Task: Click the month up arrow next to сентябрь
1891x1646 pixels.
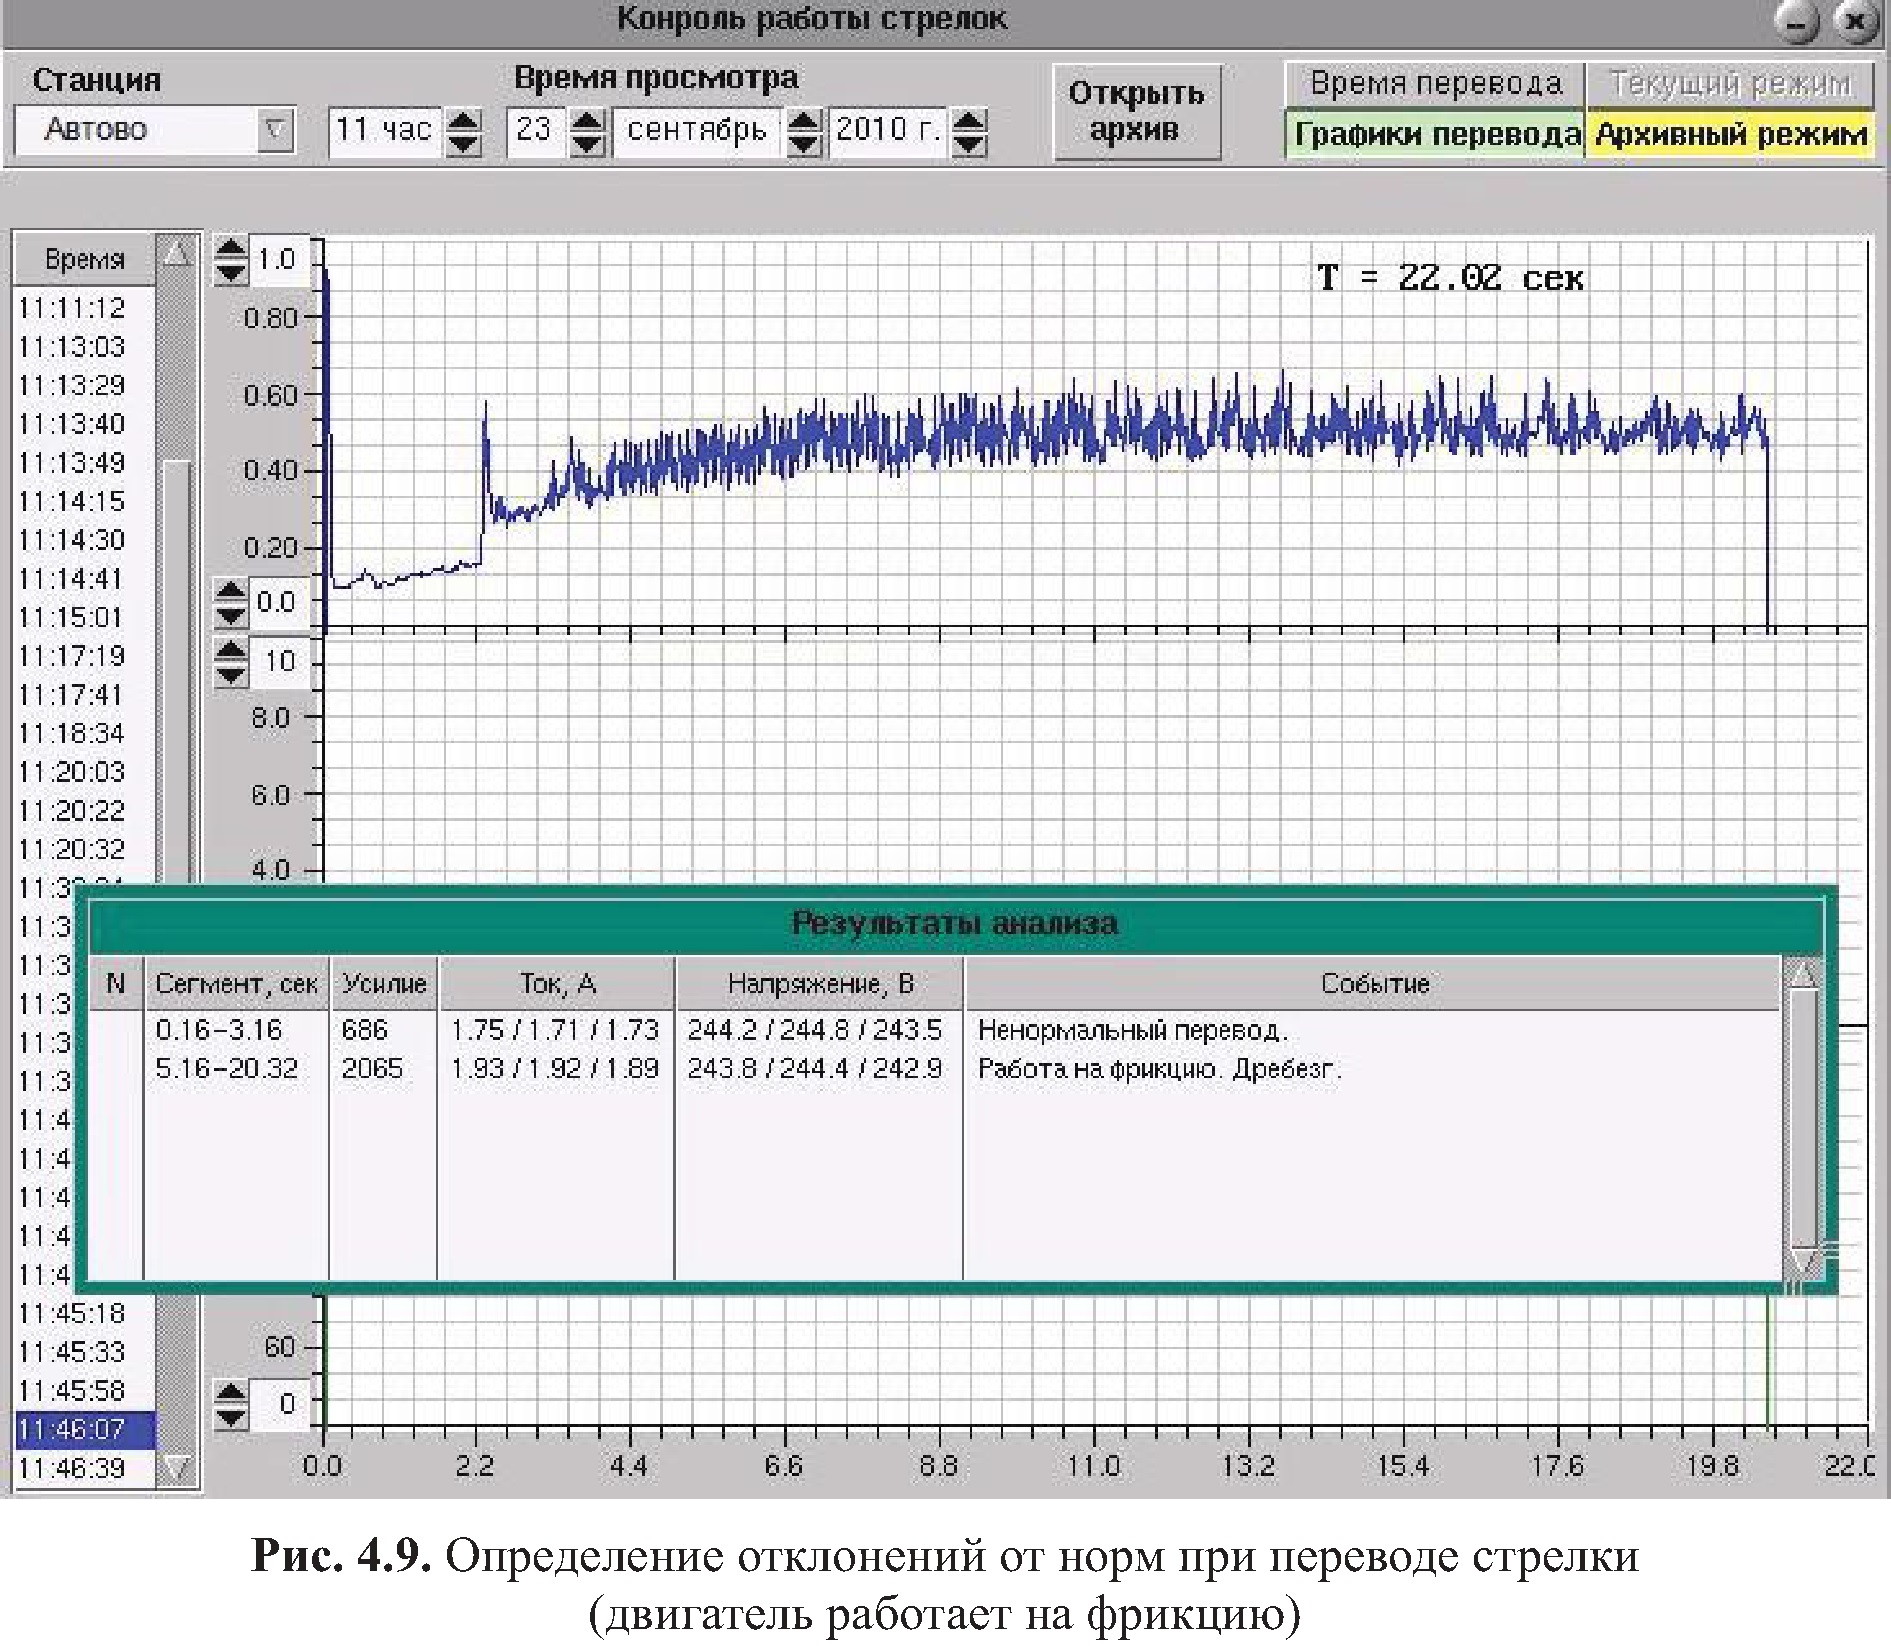Action: tap(802, 120)
